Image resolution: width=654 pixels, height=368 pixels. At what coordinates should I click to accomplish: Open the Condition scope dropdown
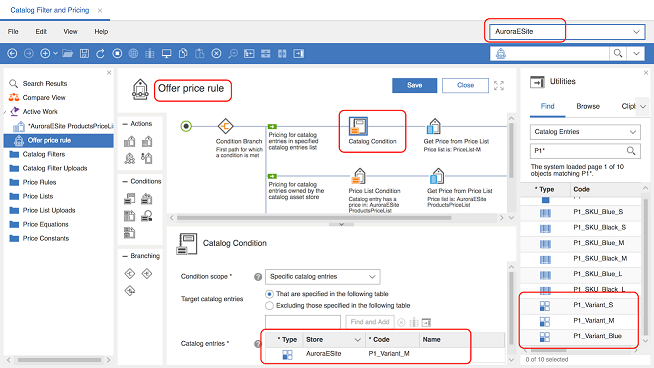(322, 277)
